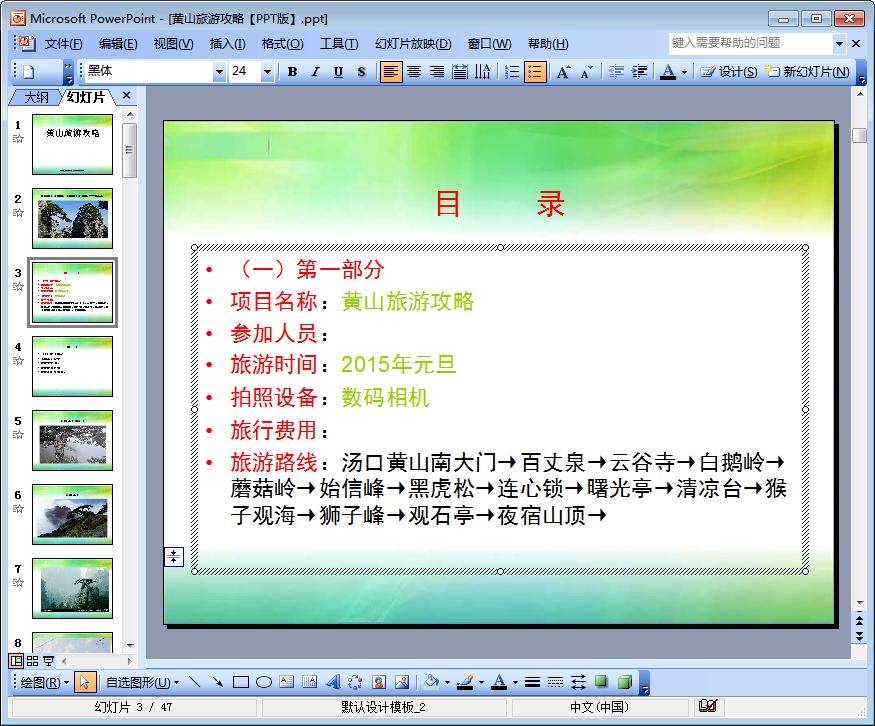The height and width of the screenshot is (726, 875).
Task: Click Decrease Indent icon
Action: click(616, 72)
